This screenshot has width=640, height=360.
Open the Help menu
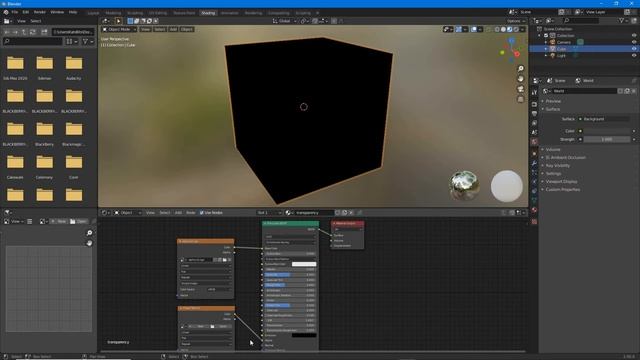pyautogui.click(x=73, y=12)
